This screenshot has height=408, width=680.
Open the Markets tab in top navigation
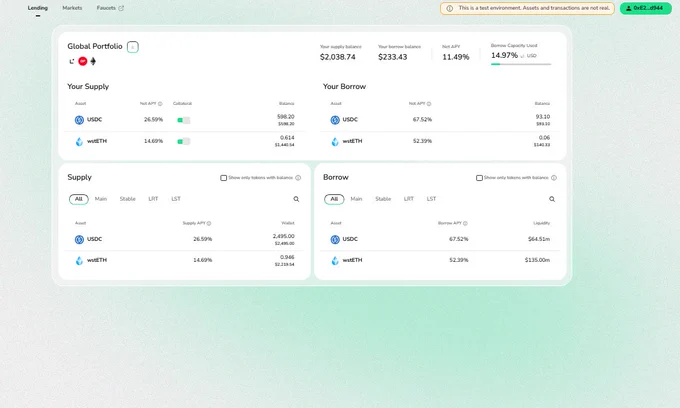(72, 8)
